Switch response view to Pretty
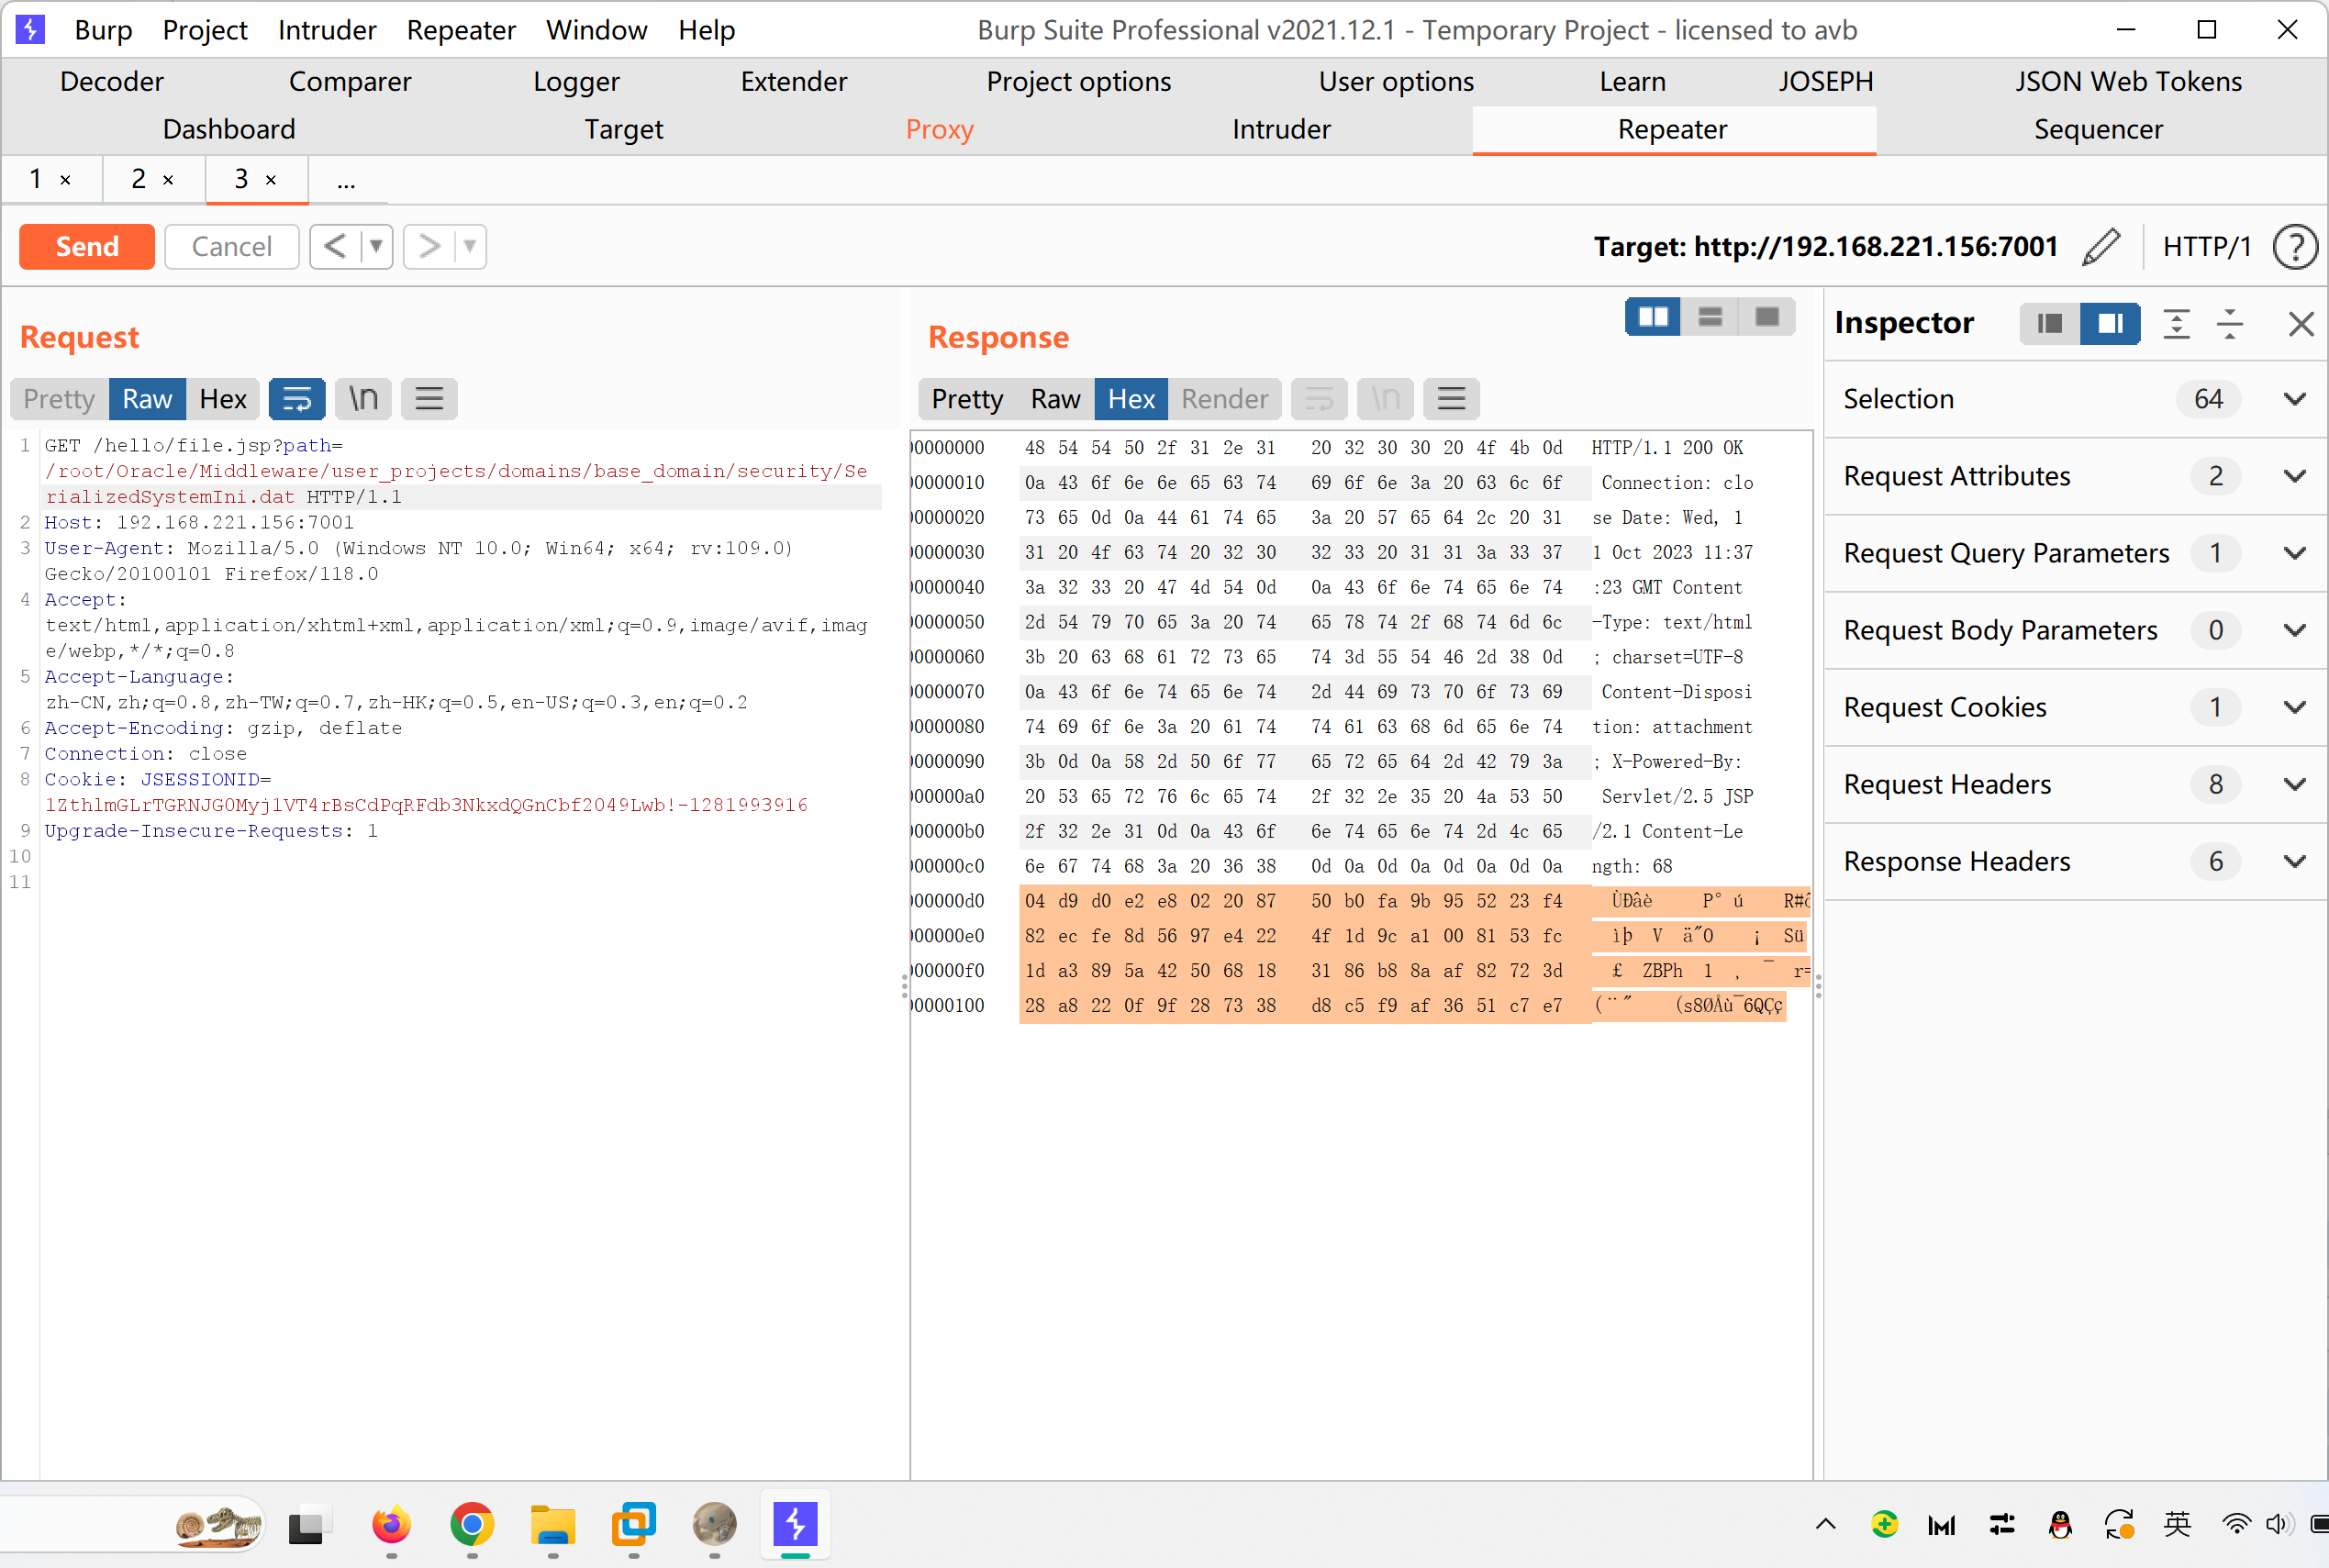 (966, 399)
